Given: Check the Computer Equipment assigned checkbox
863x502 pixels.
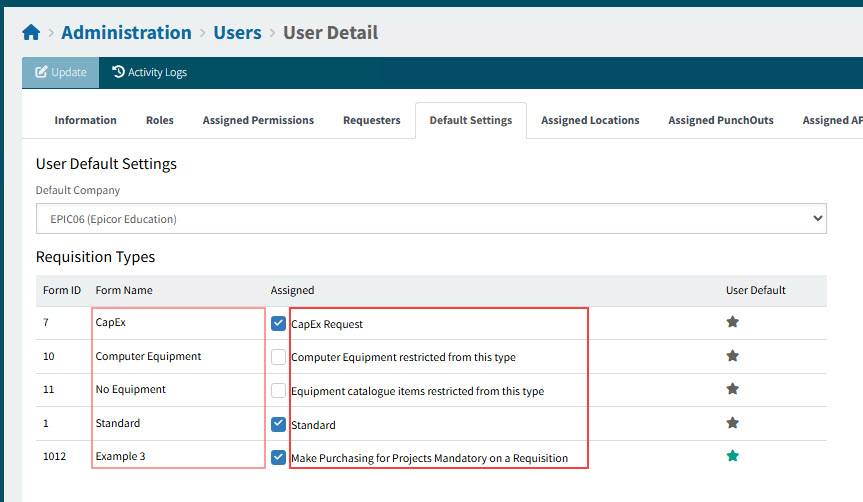Looking at the screenshot, I should tap(278, 357).
